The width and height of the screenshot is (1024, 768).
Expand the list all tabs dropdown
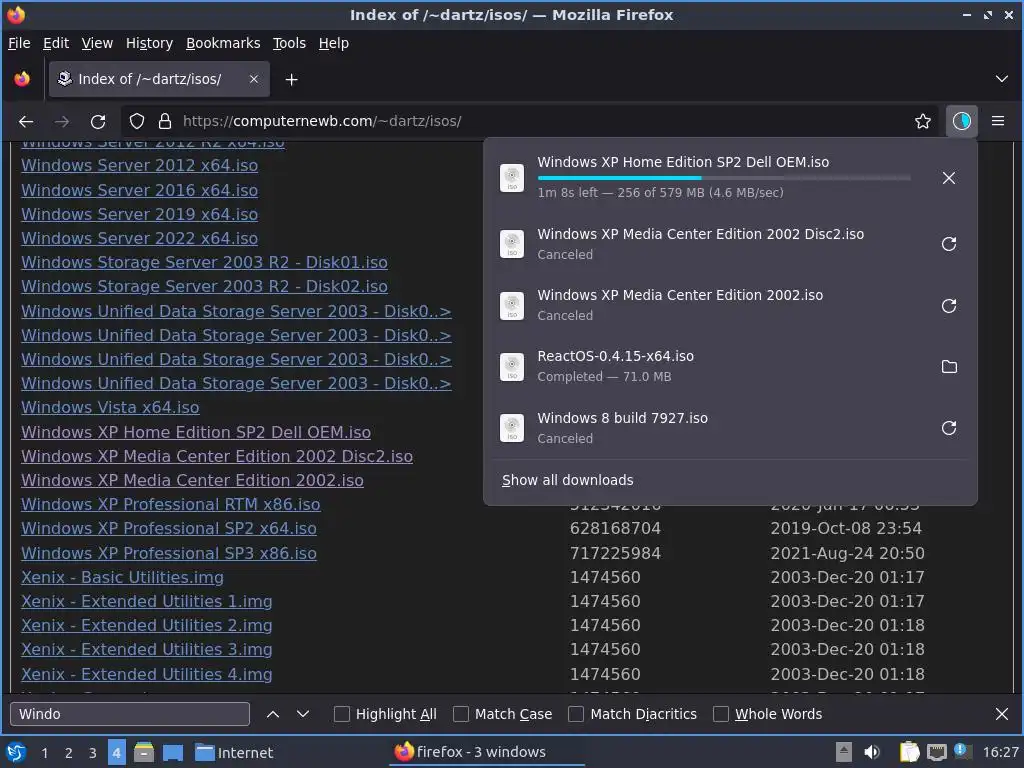coord(1001,79)
